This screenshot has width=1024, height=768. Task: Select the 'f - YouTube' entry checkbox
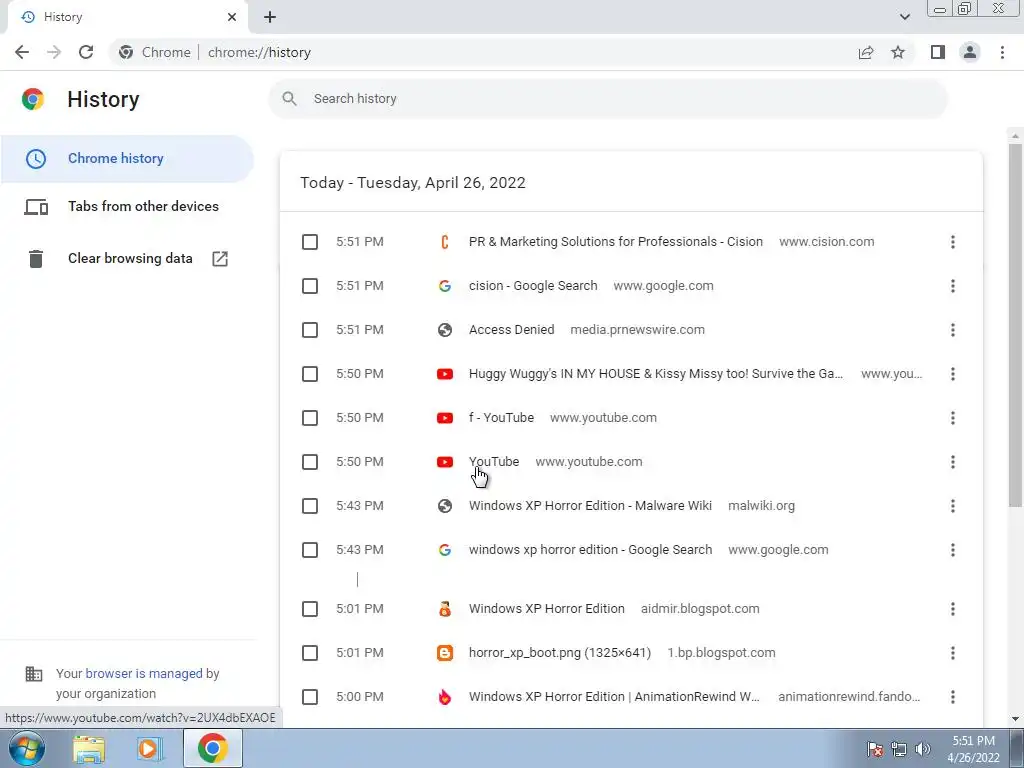(310, 418)
